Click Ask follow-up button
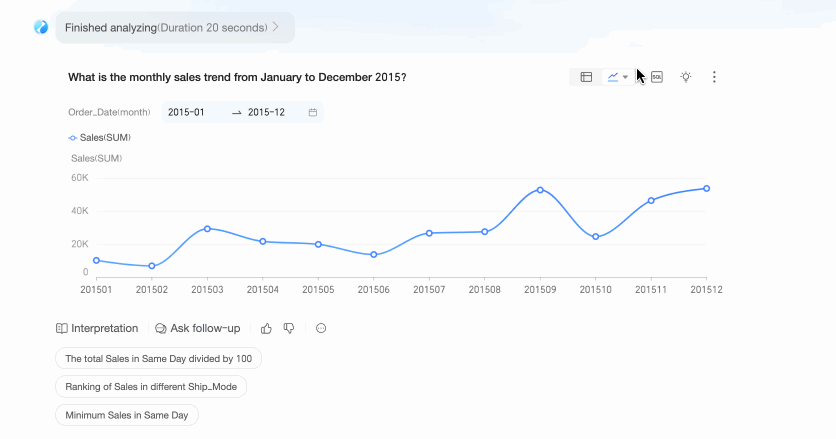Screen dimensions: 836x439 click(198, 329)
